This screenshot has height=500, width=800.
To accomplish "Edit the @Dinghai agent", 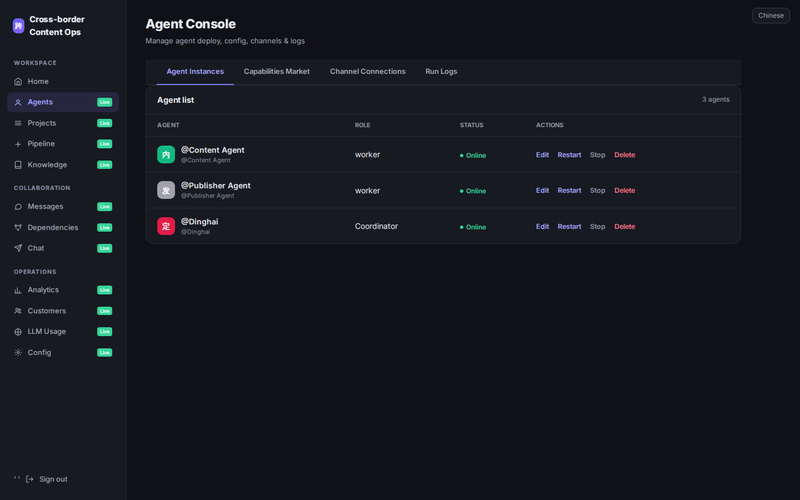I will (x=542, y=227).
